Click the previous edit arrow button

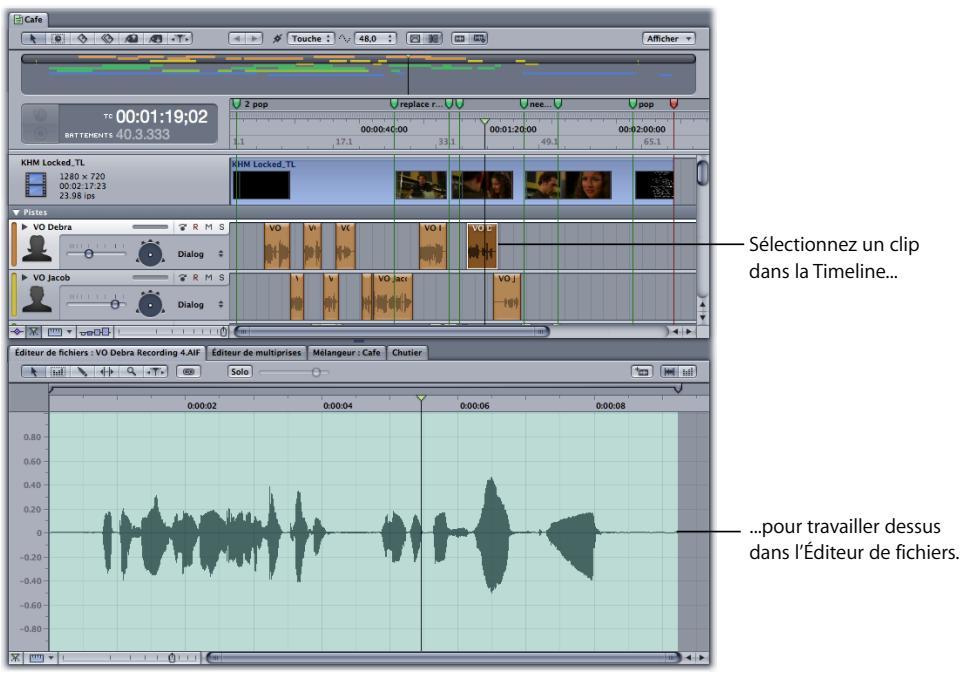coord(237,38)
